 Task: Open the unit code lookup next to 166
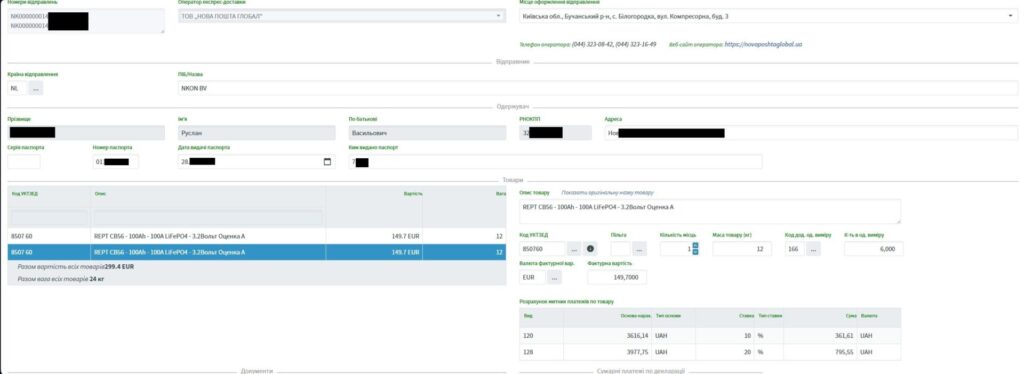pos(812,249)
